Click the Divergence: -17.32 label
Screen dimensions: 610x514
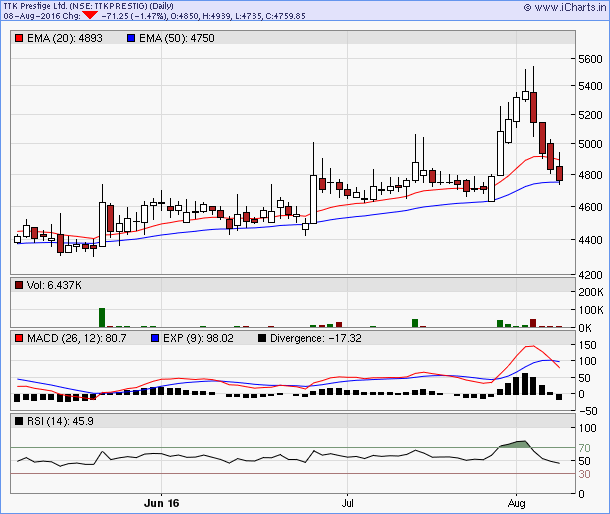tap(316, 338)
